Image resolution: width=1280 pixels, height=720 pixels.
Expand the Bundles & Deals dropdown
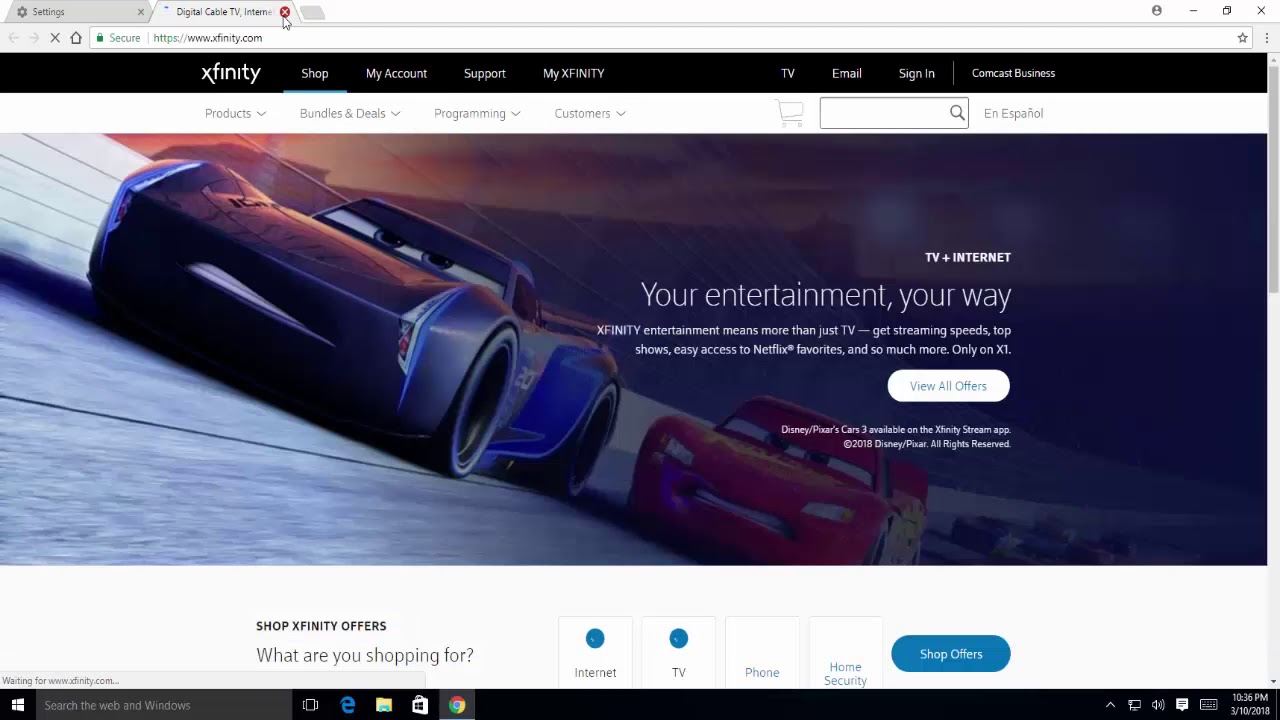[350, 113]
